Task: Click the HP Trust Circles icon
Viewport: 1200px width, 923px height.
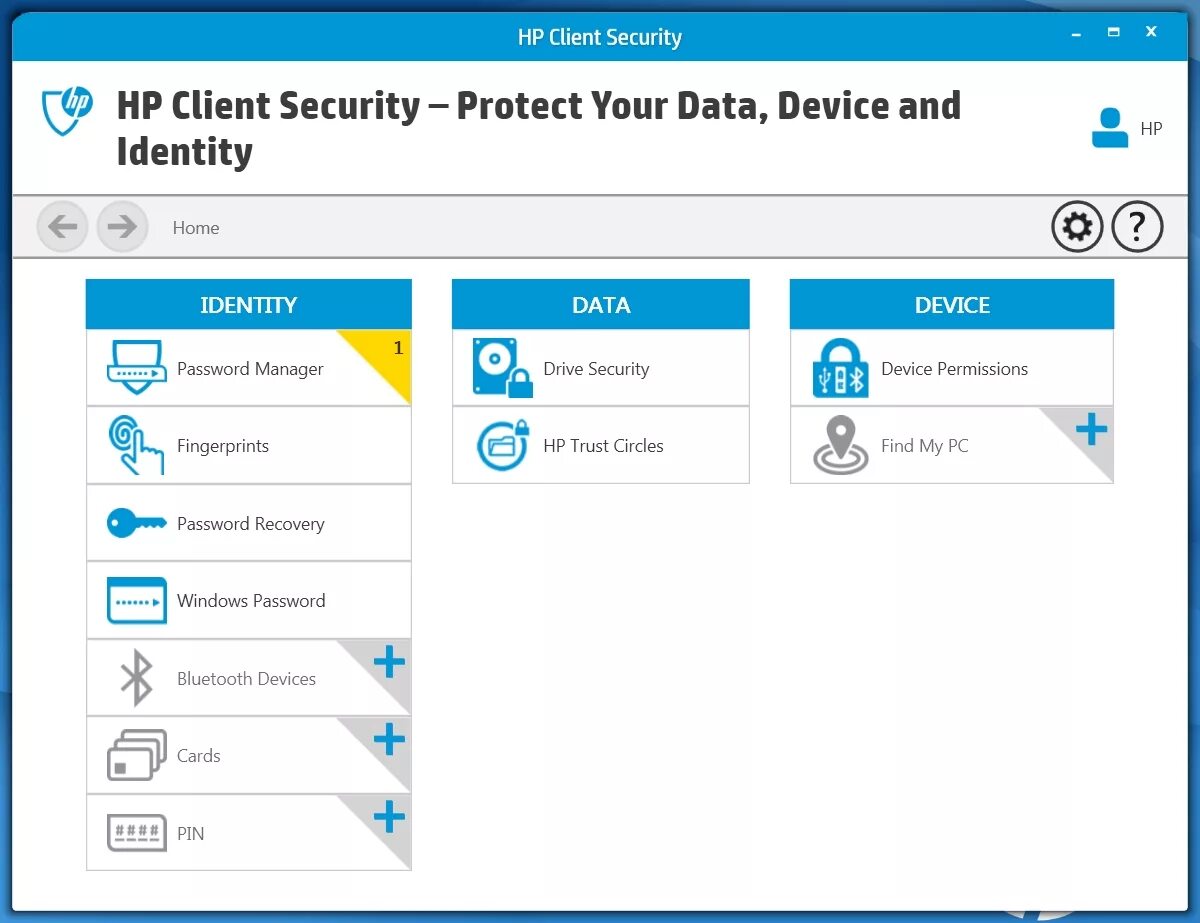Action: coord(502,445)
